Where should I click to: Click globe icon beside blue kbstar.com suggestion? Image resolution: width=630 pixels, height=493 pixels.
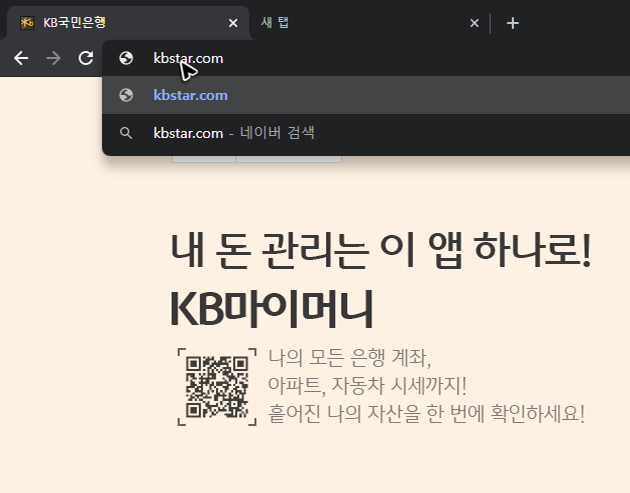(126, 95)
